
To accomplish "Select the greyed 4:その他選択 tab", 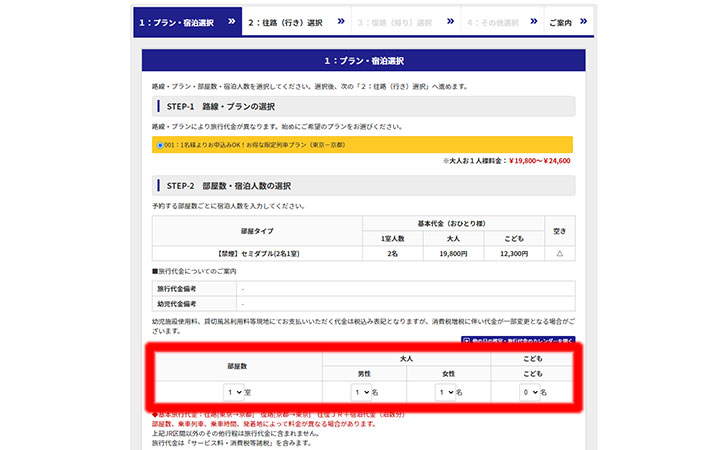I will click(x=502, y=22).
